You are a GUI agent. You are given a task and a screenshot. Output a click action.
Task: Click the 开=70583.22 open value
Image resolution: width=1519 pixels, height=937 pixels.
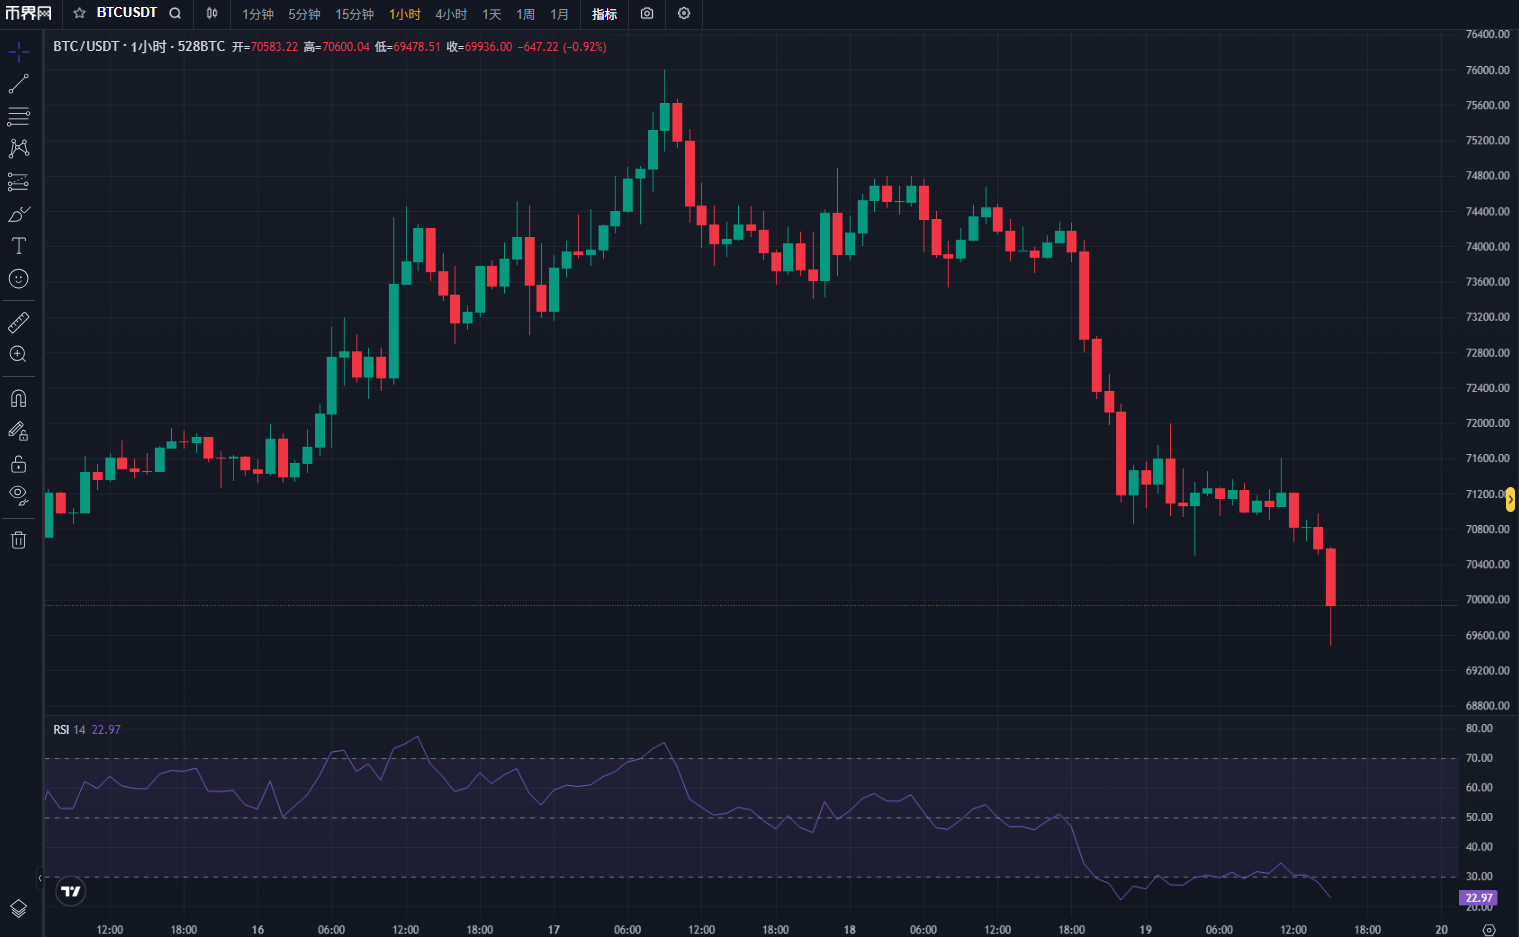point(265,47)
